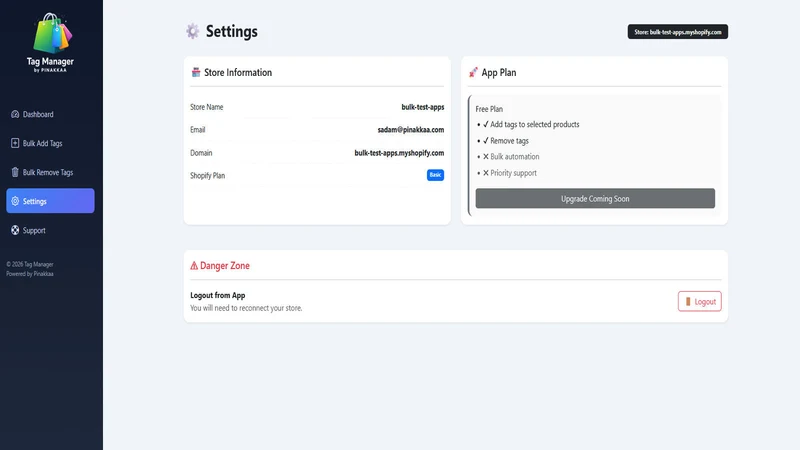Image resolution: width=800 pixels, height=450 pixels.
Task: Click the Store Name label
Action: point(207,107)
